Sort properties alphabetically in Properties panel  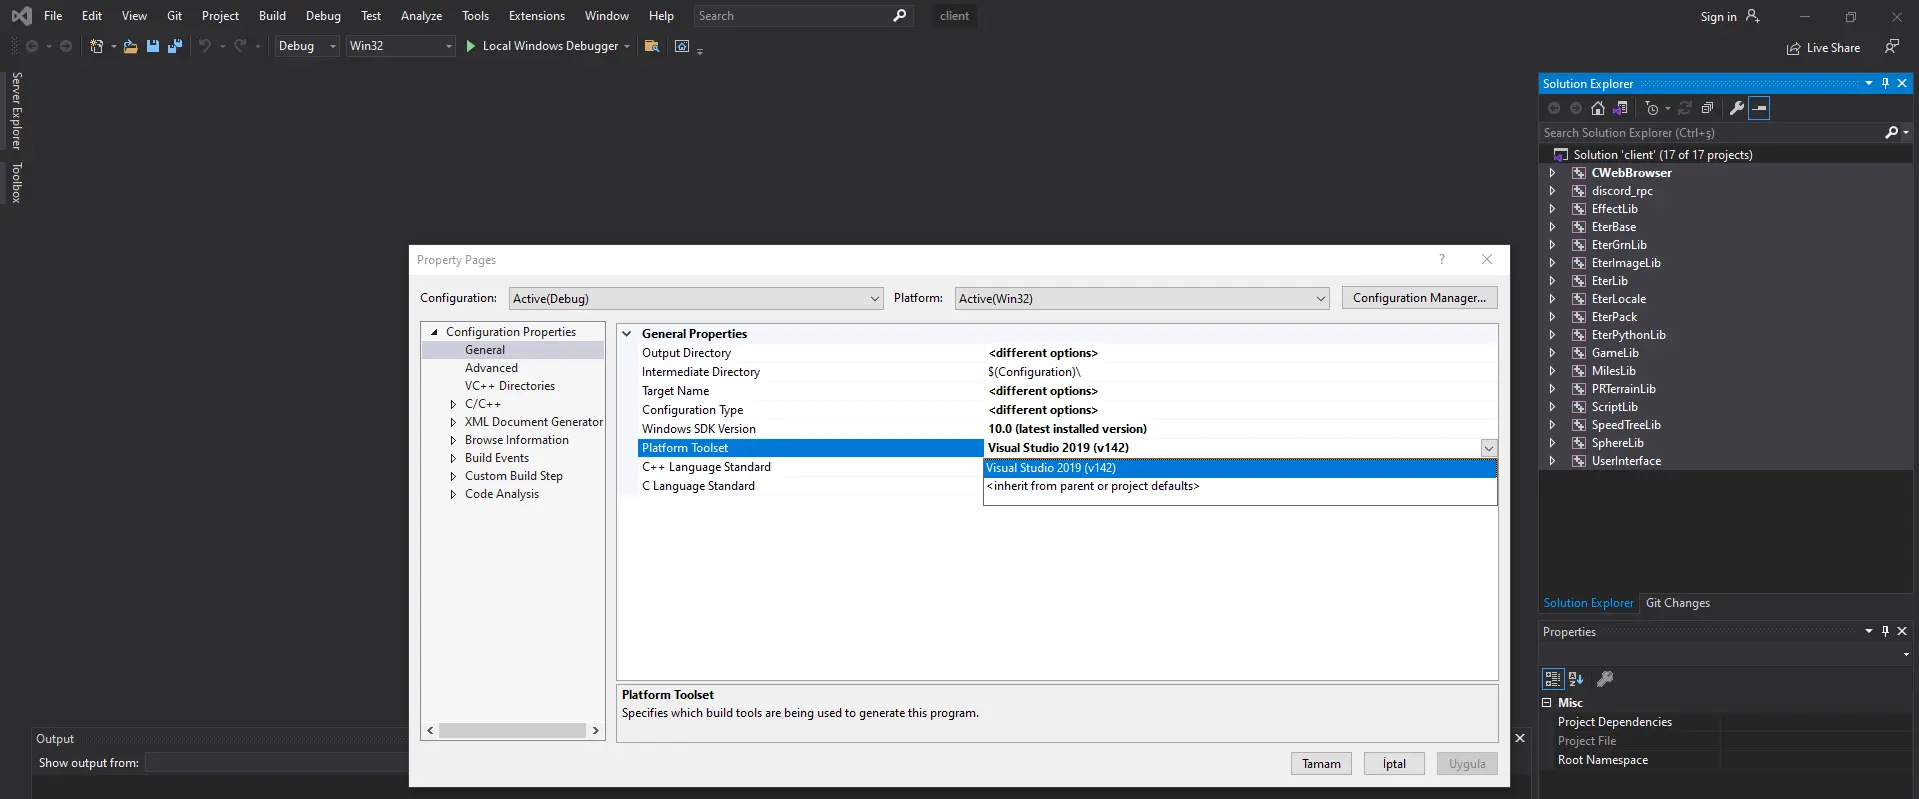coord(1576,679)
